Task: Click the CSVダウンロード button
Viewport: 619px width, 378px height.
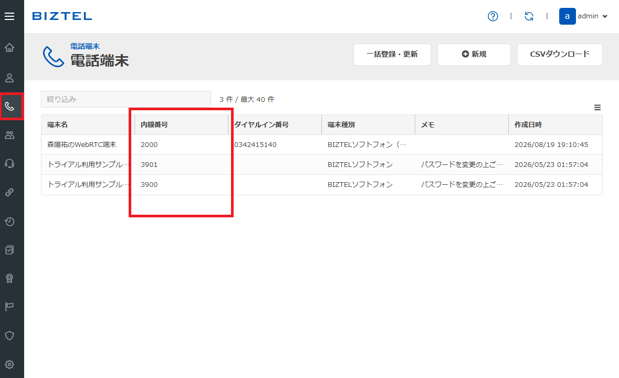Action: coord(560,54)
